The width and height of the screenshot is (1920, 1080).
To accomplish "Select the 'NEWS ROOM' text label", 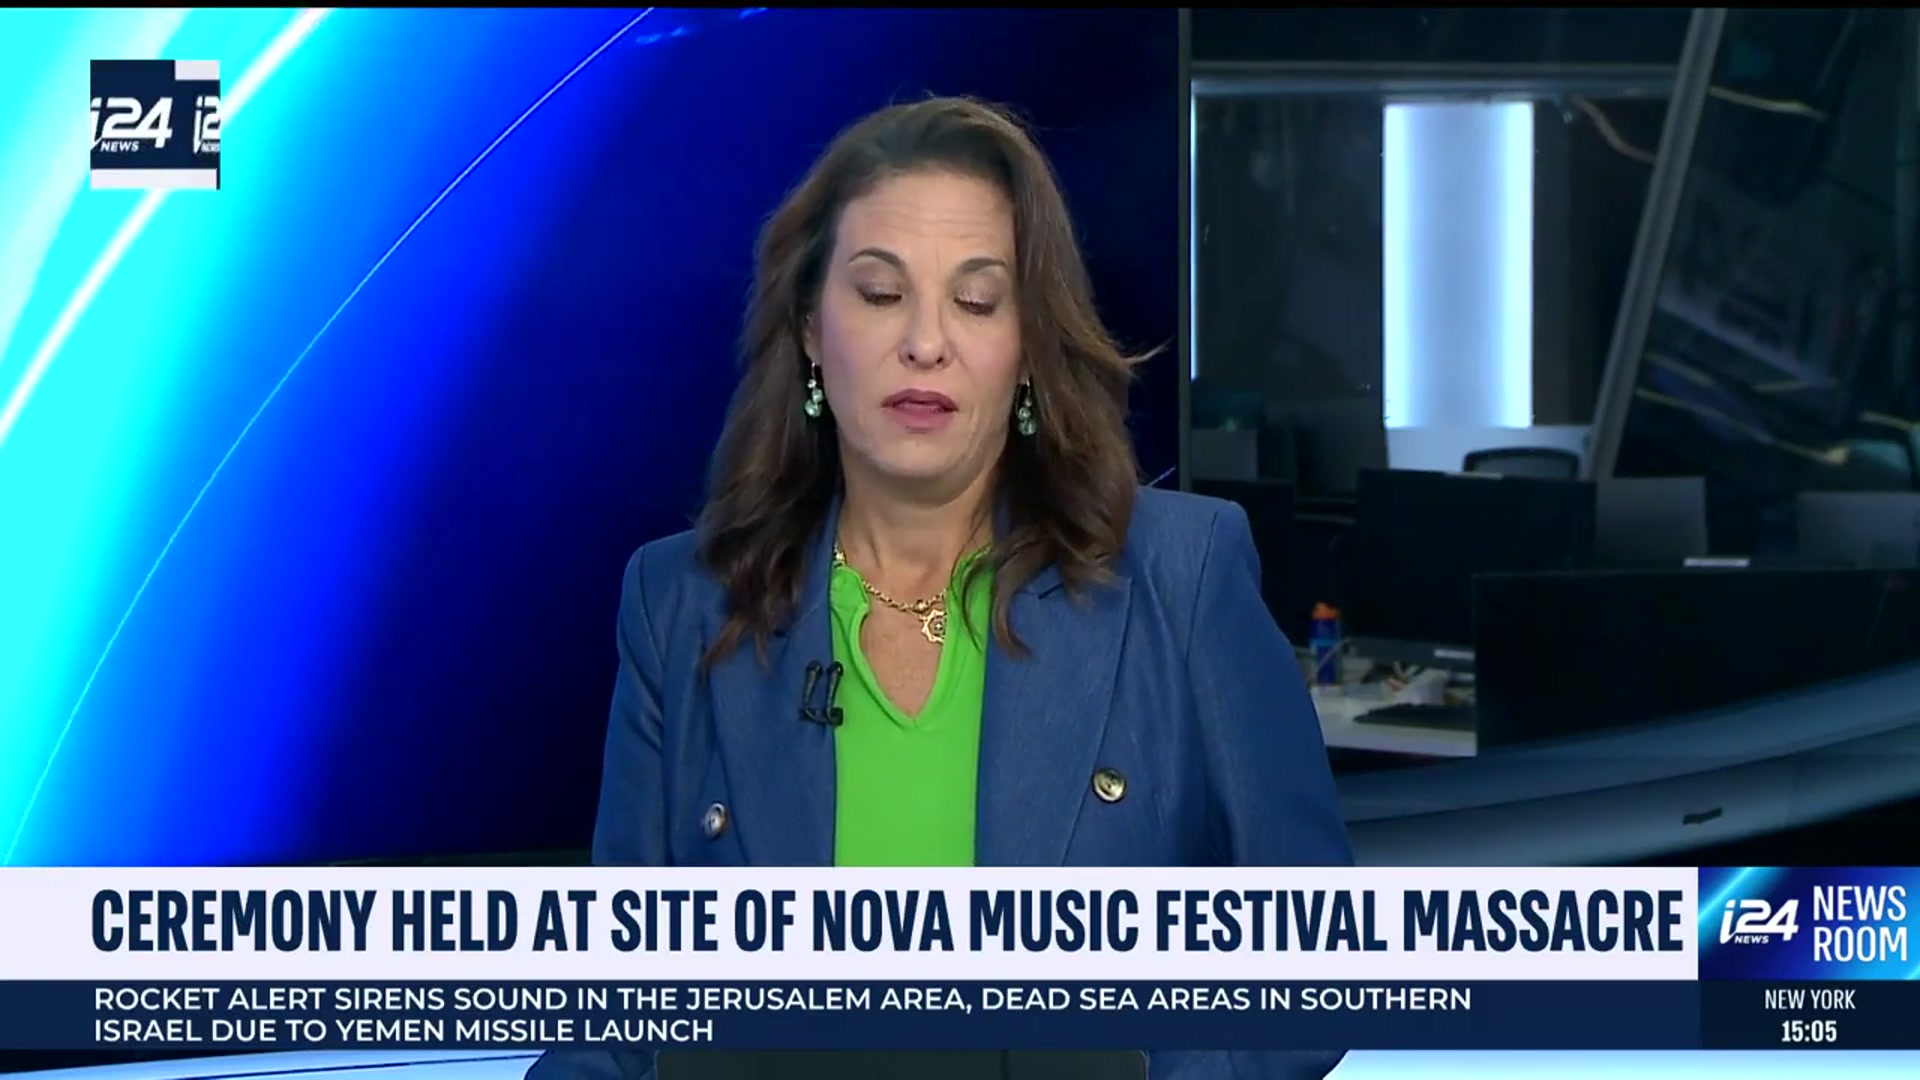I will tap(1859, 924).
